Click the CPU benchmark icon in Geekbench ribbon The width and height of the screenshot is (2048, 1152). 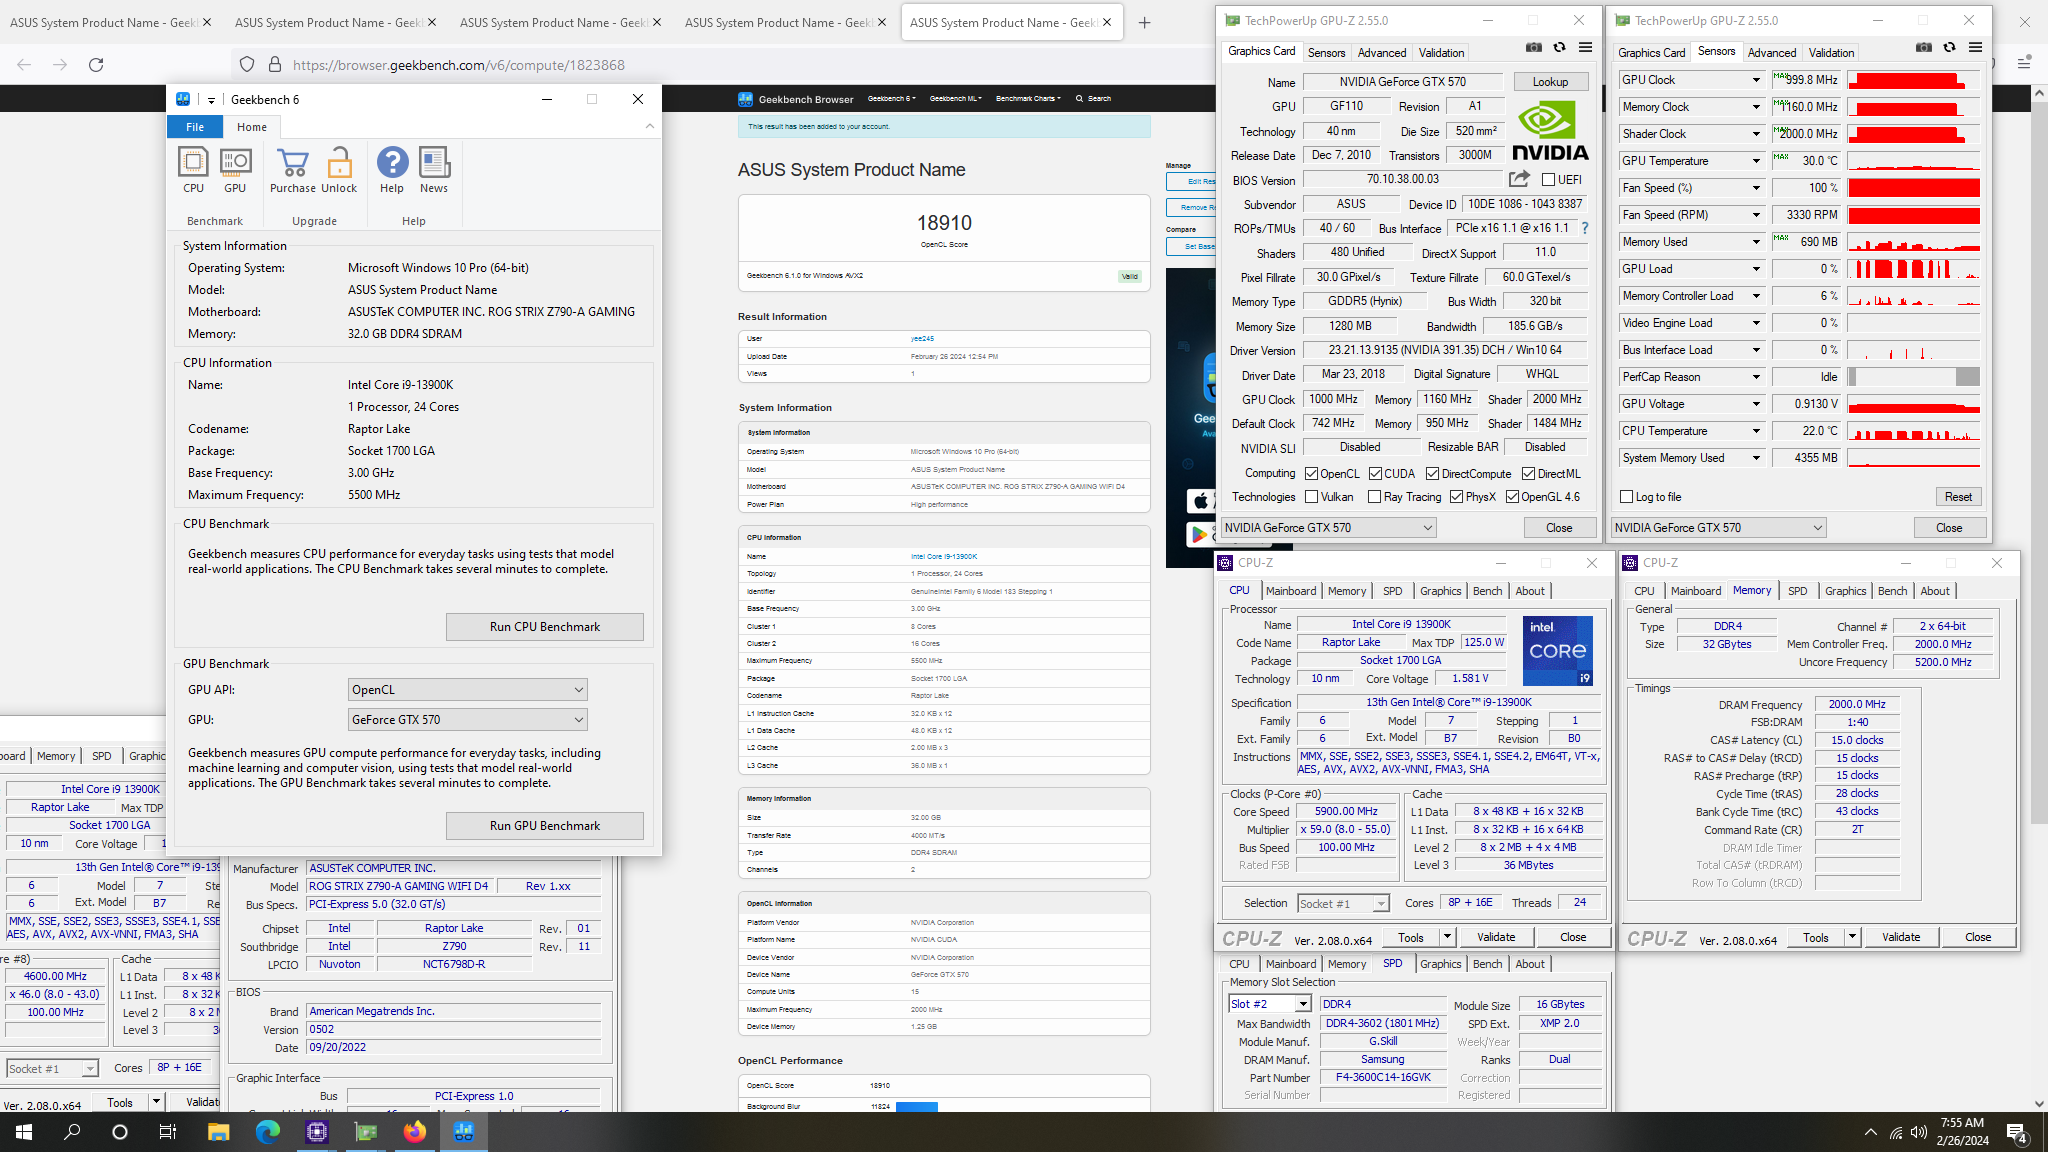[193, 169]
